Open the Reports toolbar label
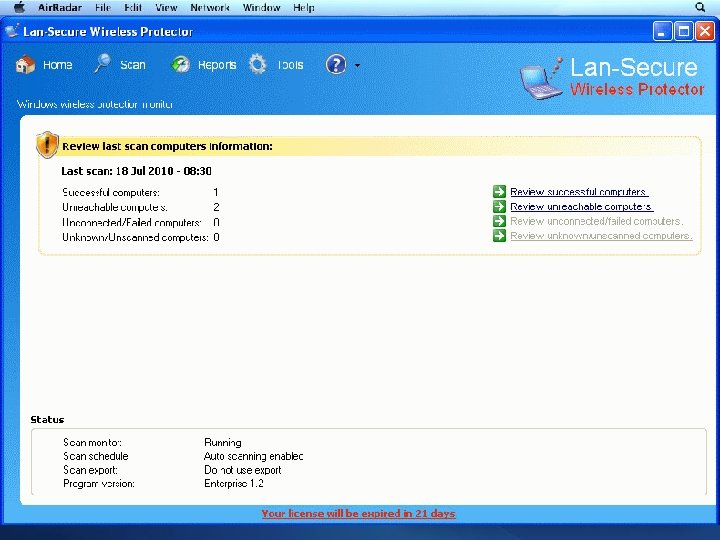720x540 pixels. [x=217, y=65]
